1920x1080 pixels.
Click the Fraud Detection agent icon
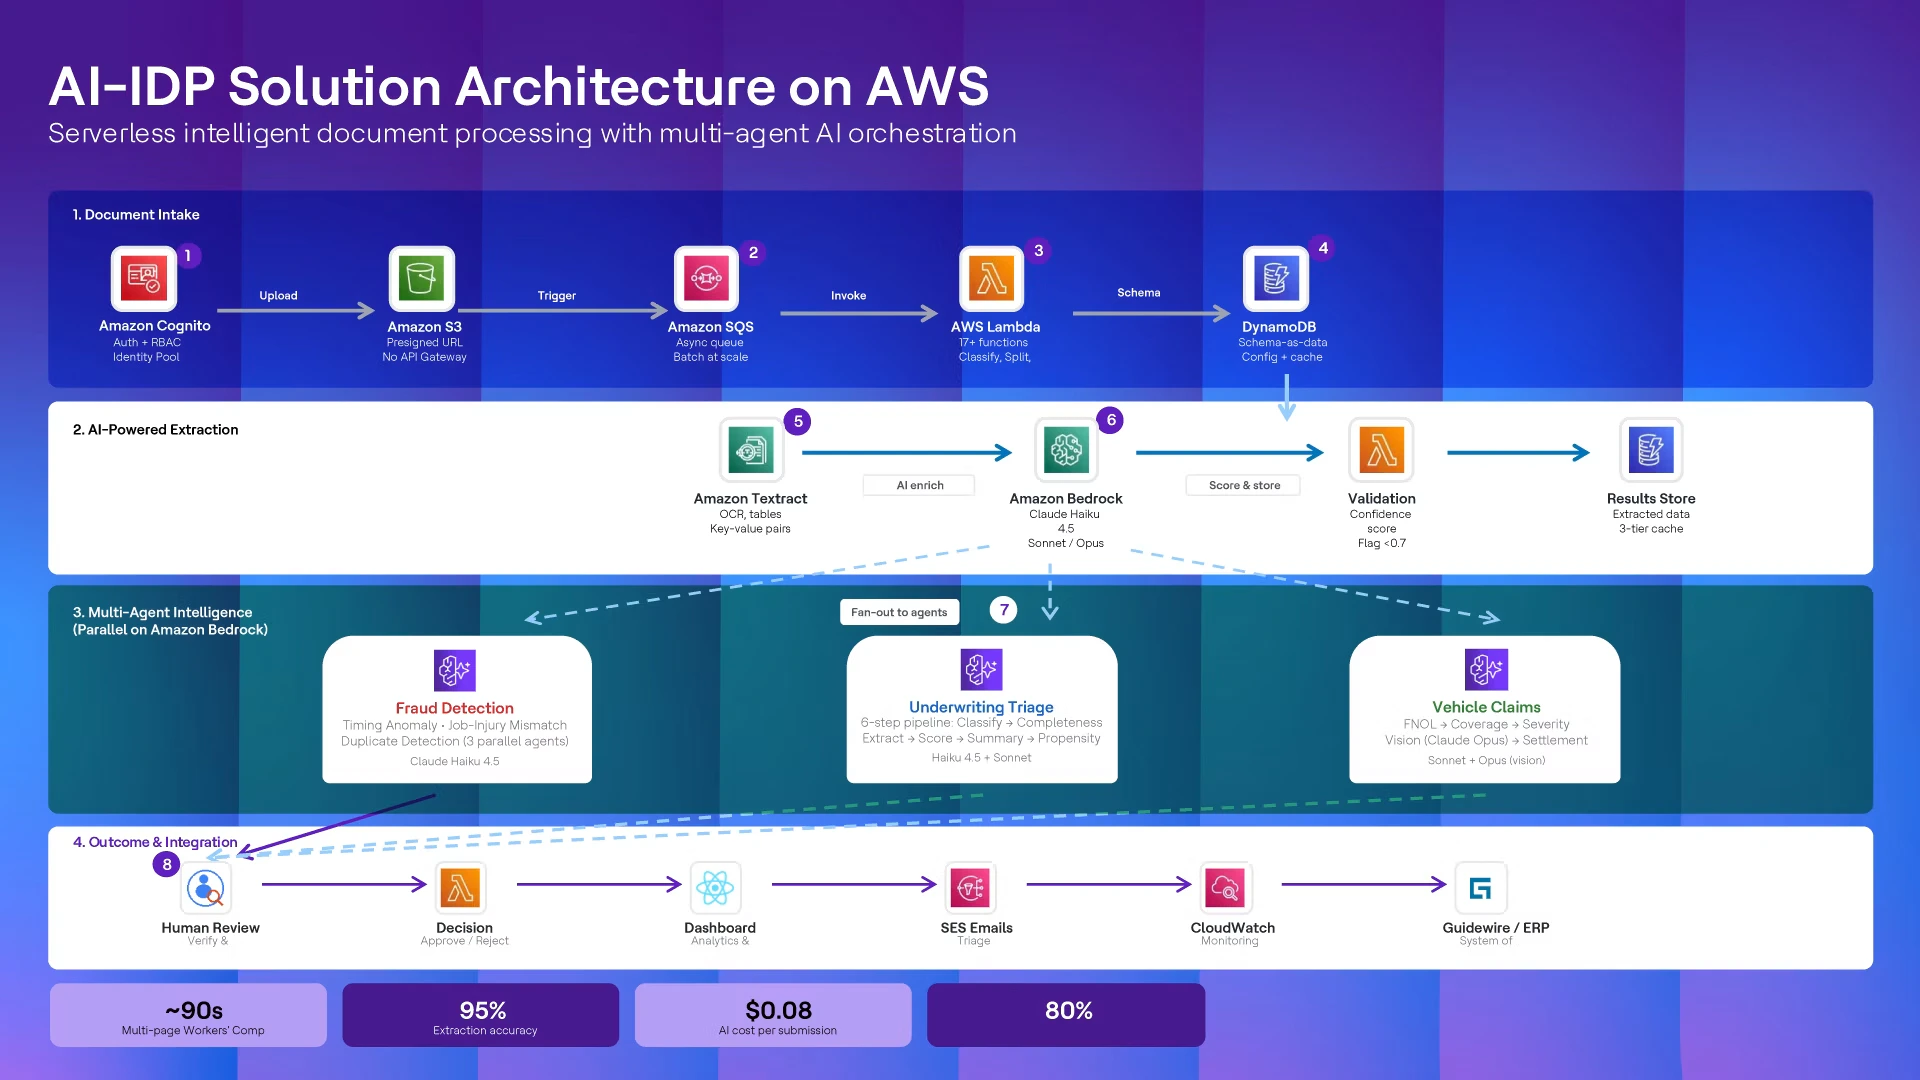click(454, 670)
